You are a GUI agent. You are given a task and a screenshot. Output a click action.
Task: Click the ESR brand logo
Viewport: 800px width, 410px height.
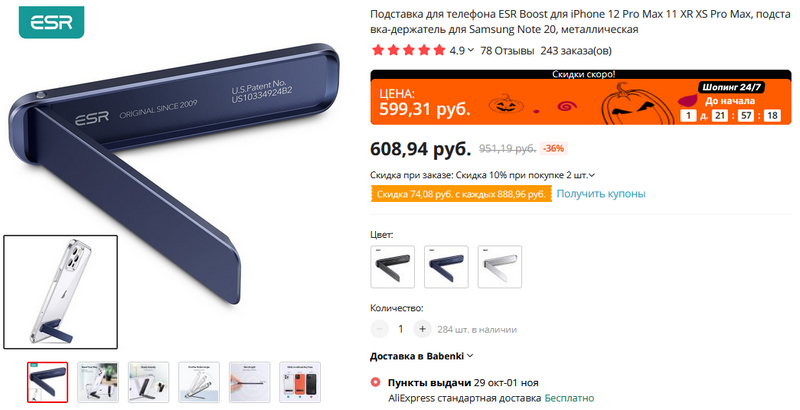[52, 22]
